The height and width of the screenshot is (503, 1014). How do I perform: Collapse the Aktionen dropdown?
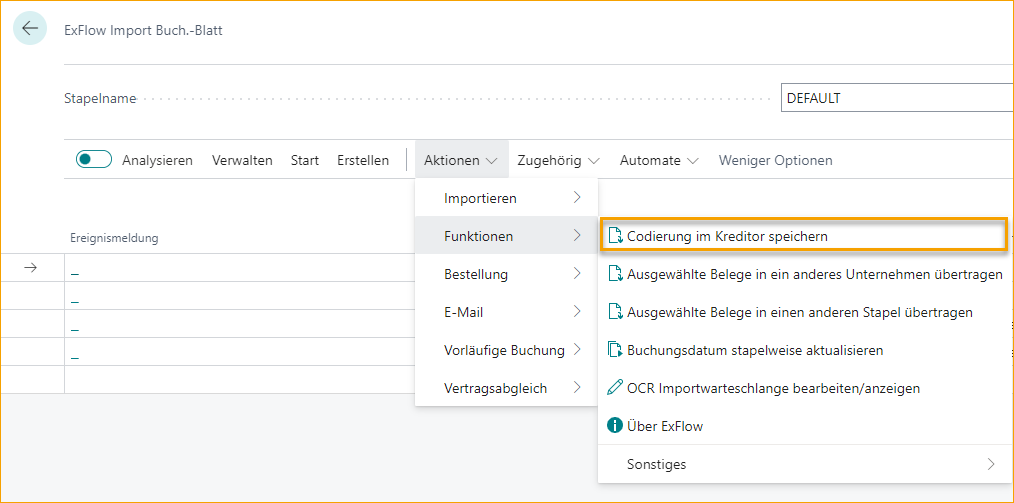point(461,160)
